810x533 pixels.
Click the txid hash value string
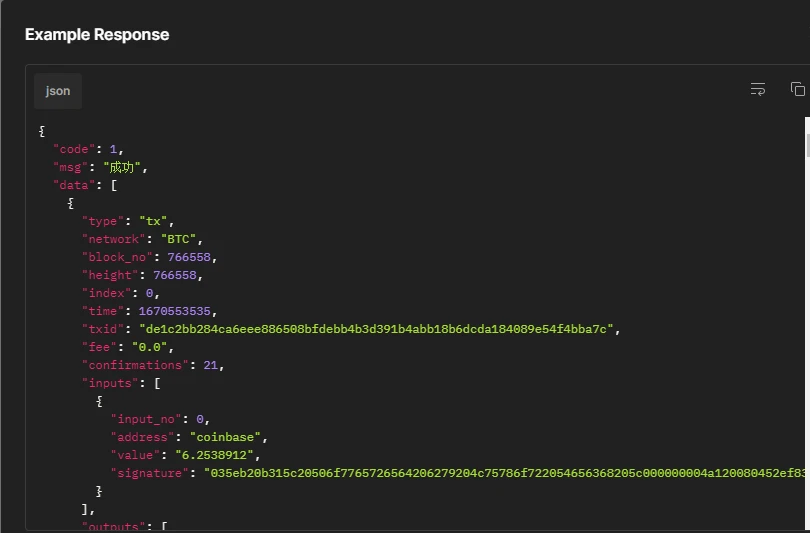click(x=380, y=329)
